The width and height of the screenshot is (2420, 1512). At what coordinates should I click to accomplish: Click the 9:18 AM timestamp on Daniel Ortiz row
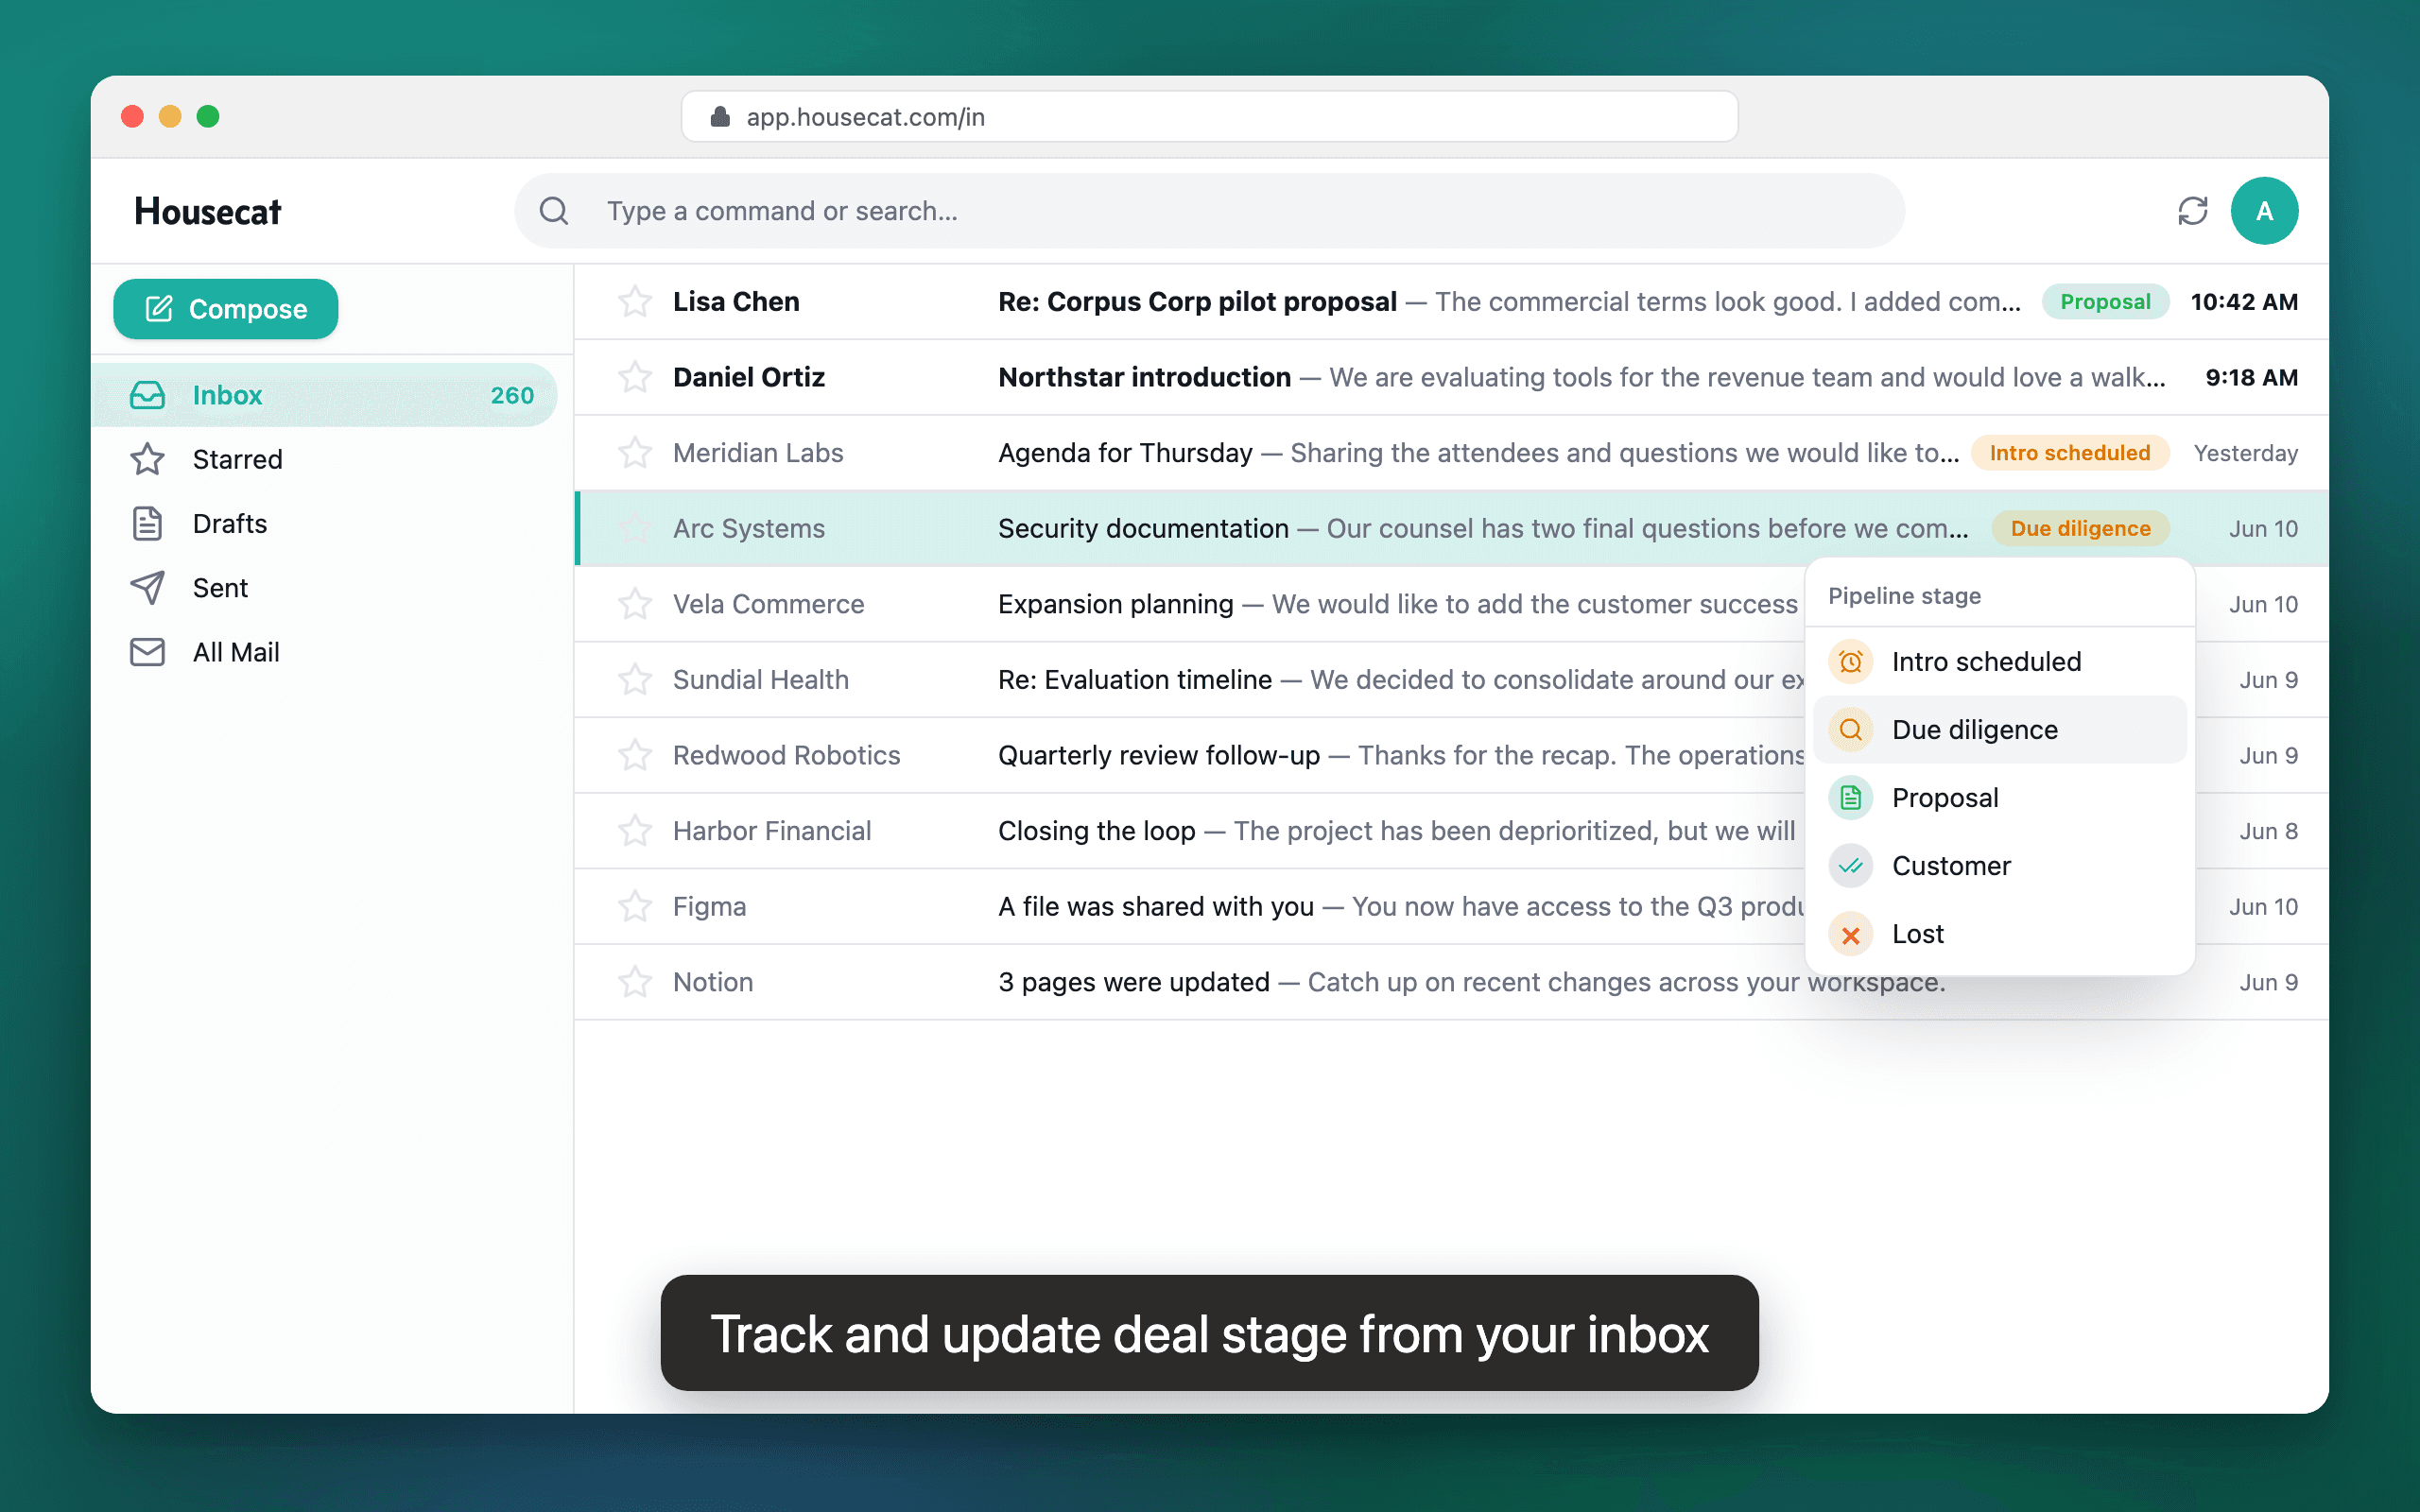point(2251,377)
